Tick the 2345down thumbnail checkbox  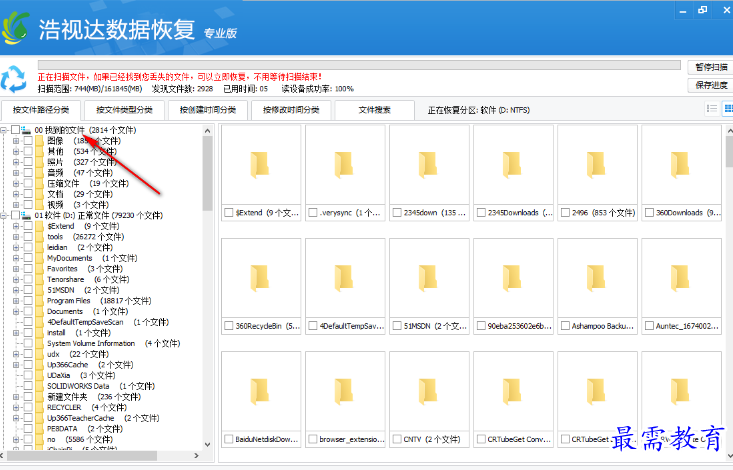click(397, 213)
